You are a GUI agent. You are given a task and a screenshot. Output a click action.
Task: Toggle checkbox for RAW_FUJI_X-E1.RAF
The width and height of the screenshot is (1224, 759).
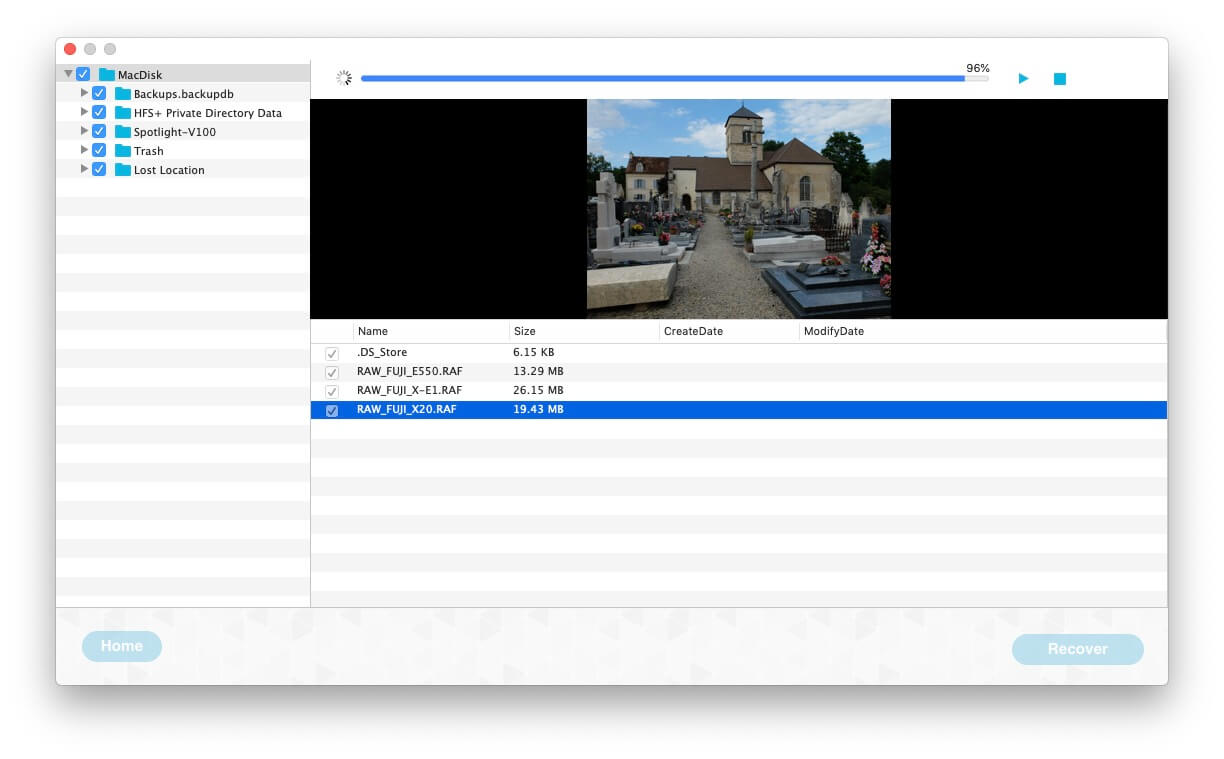[x=332, y=391]
